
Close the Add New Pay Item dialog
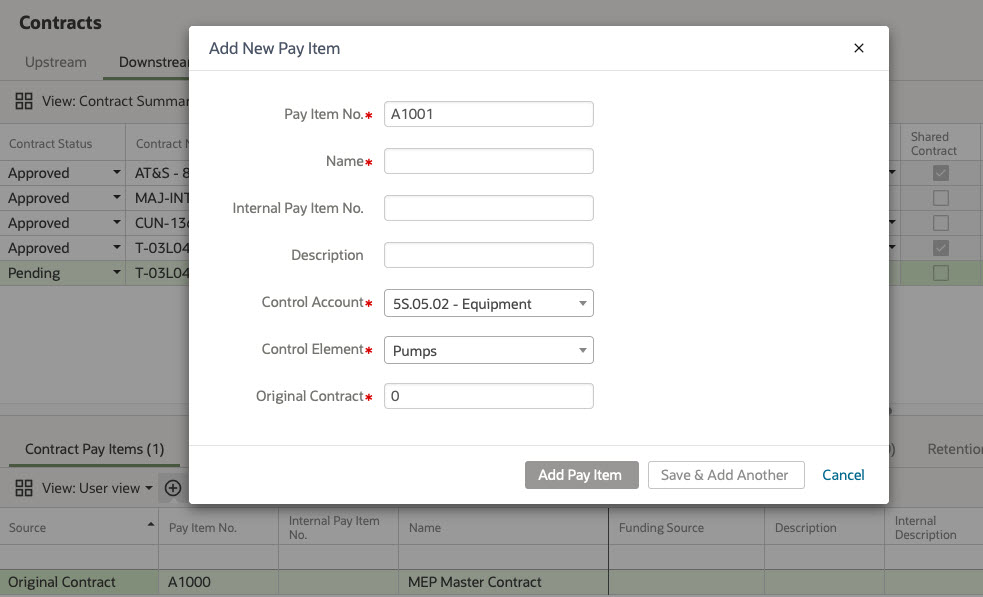(859, 48)
